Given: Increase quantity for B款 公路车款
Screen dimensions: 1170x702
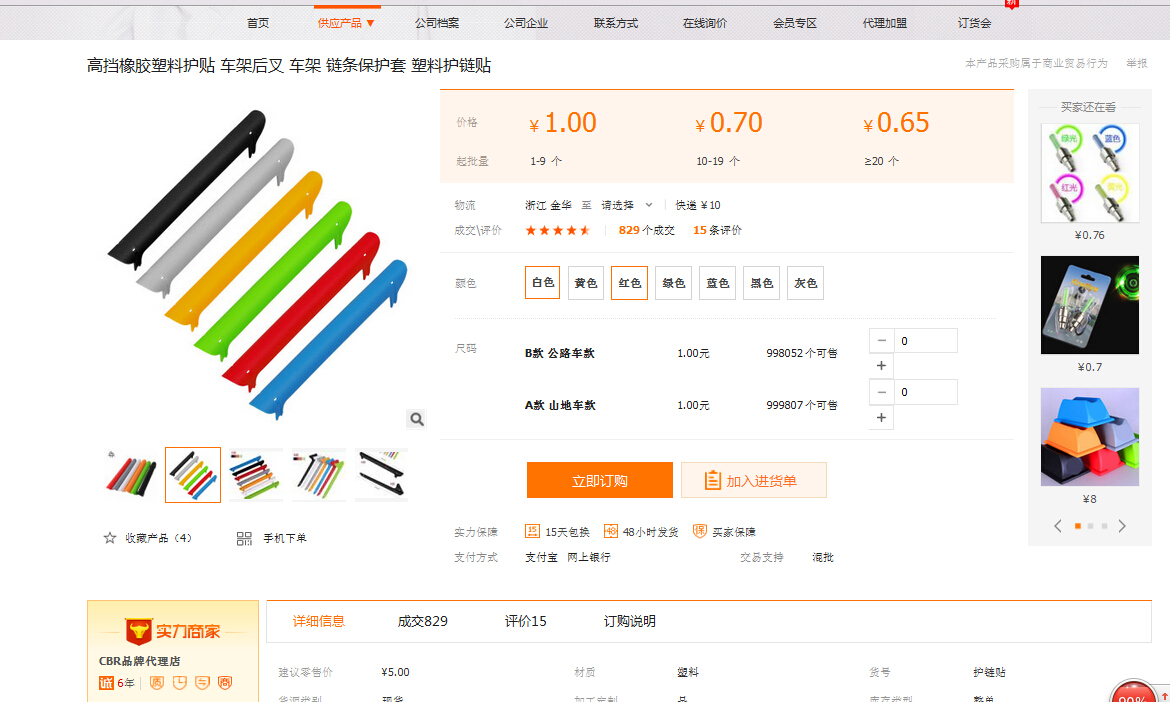Looking at the screenshot, I should point(881,367).
